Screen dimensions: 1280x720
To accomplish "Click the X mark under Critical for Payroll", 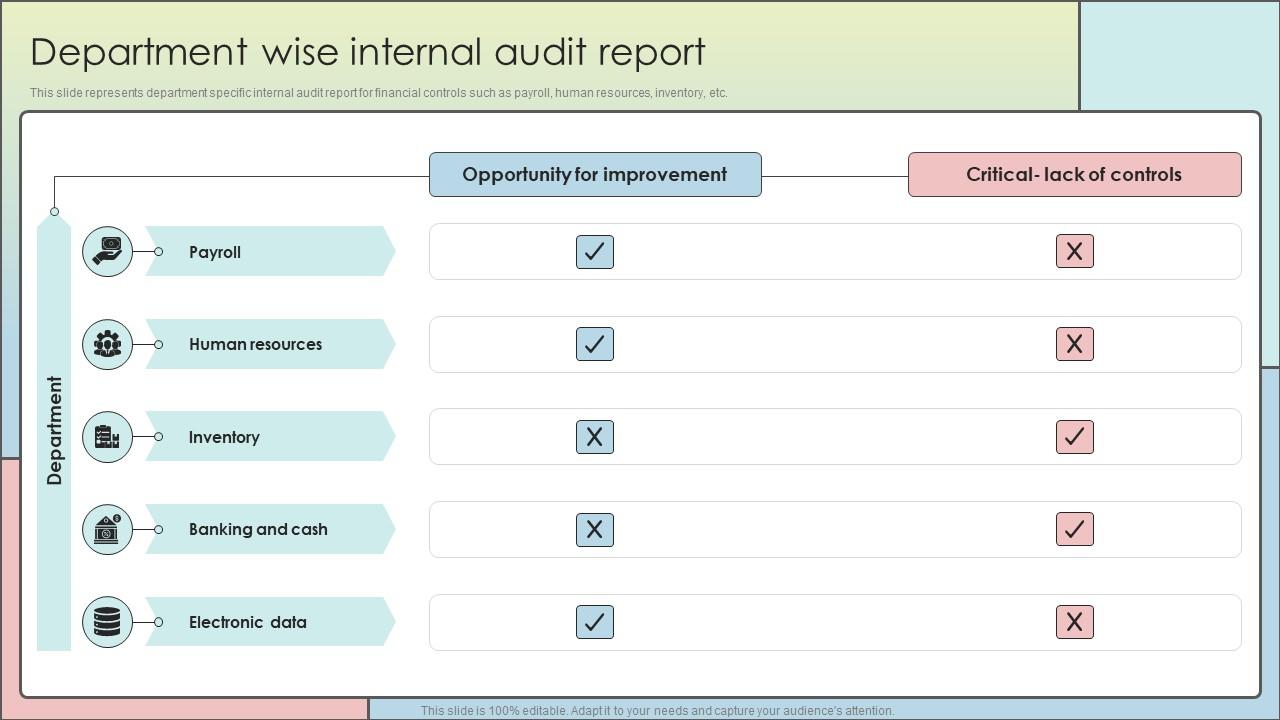I will click(1075, 252).
